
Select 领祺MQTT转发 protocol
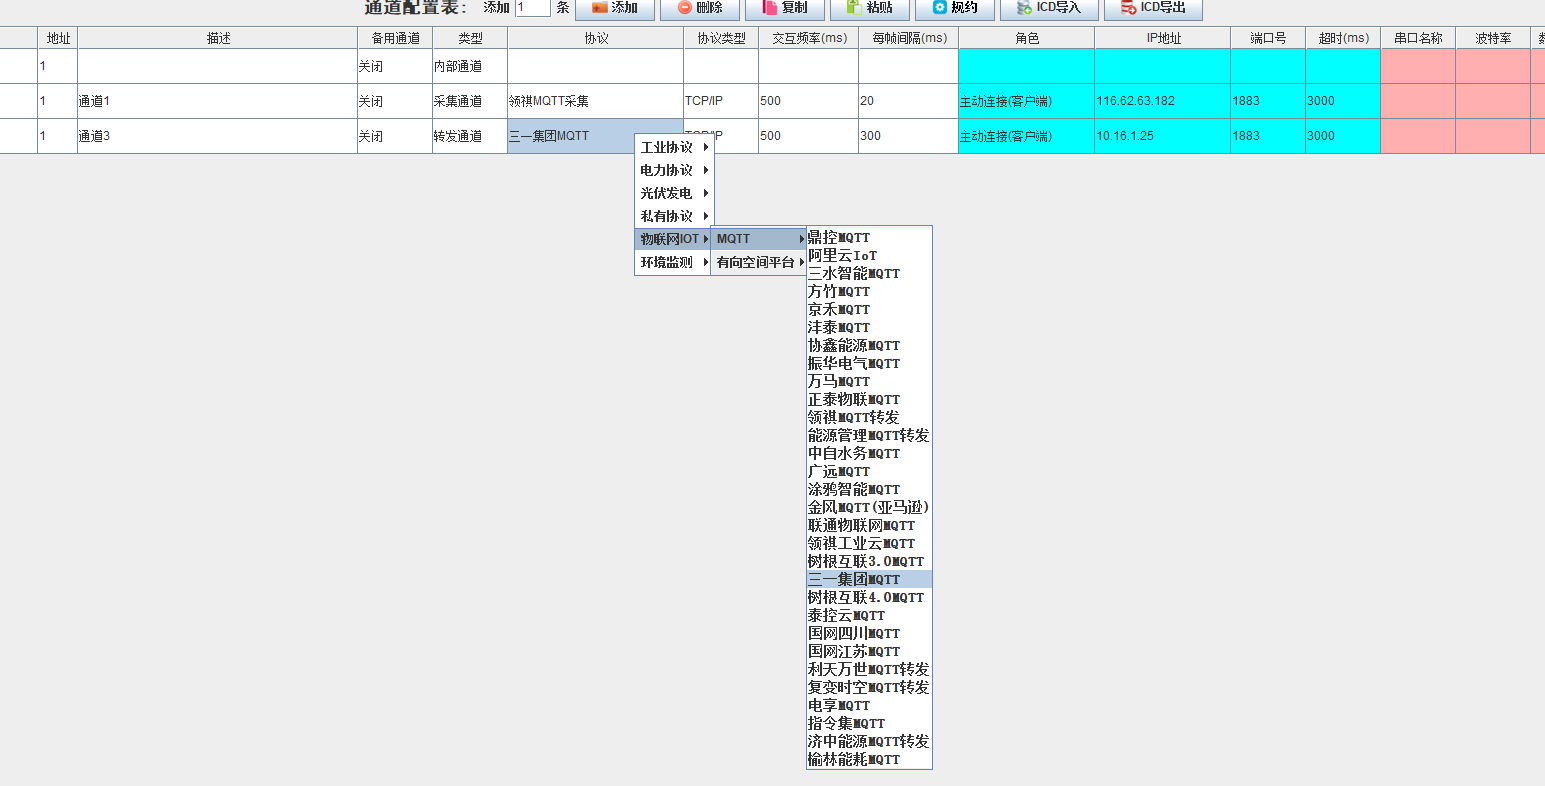point(869,417)
